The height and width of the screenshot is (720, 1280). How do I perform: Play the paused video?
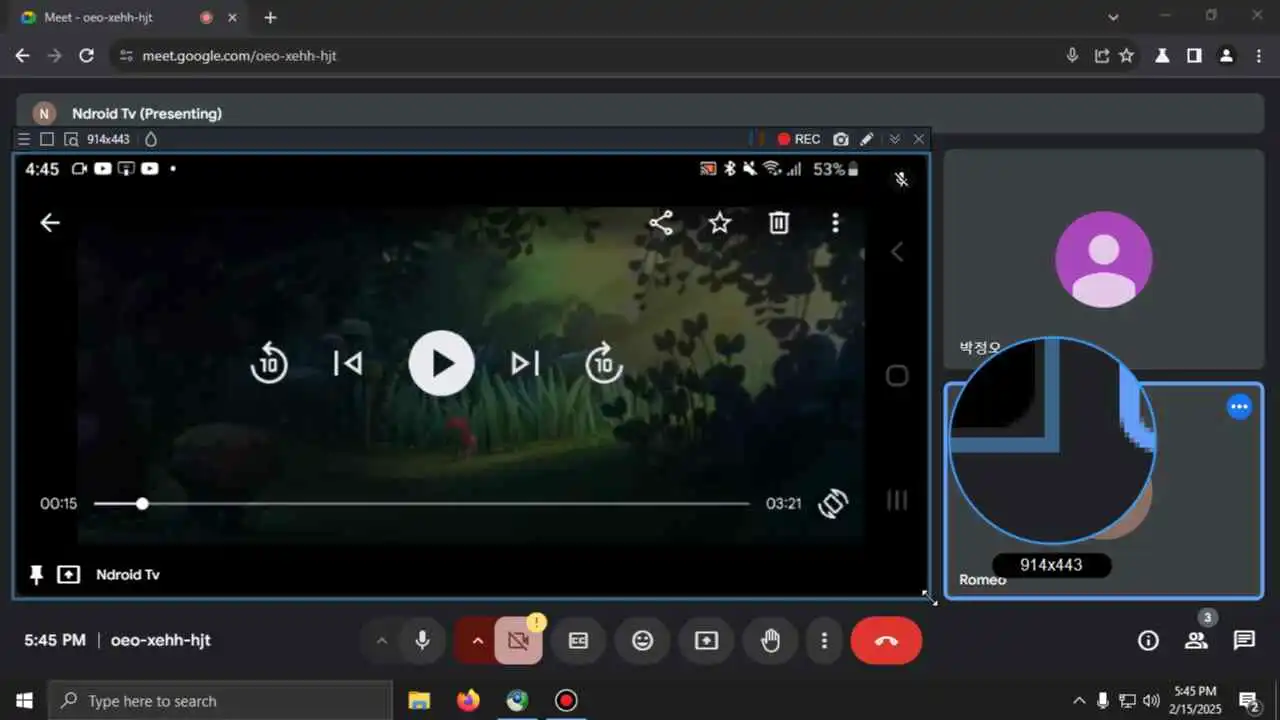[442, 363]
